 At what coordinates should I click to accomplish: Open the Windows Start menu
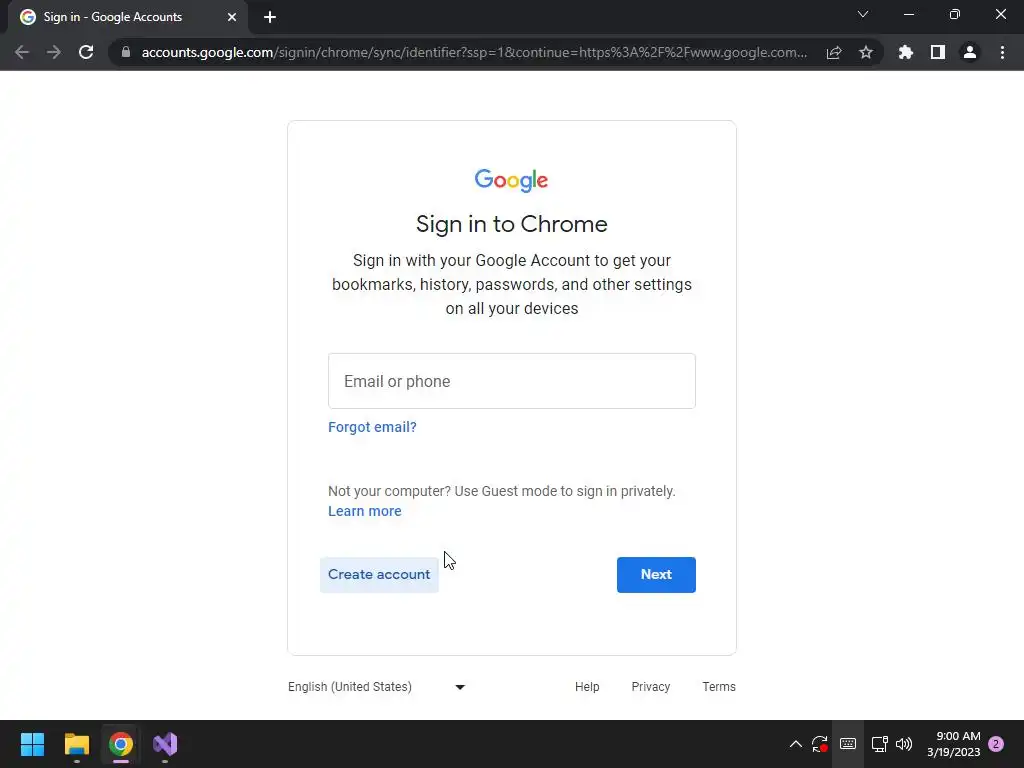32,744
